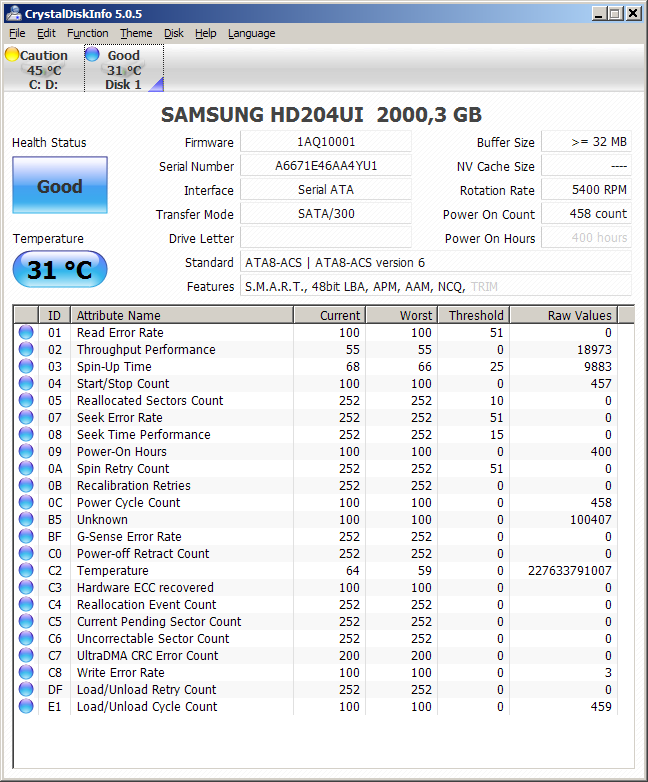The height and width of the screenshot is (782, 648).
Task: Open the File menu
Action: pos(17,33)
